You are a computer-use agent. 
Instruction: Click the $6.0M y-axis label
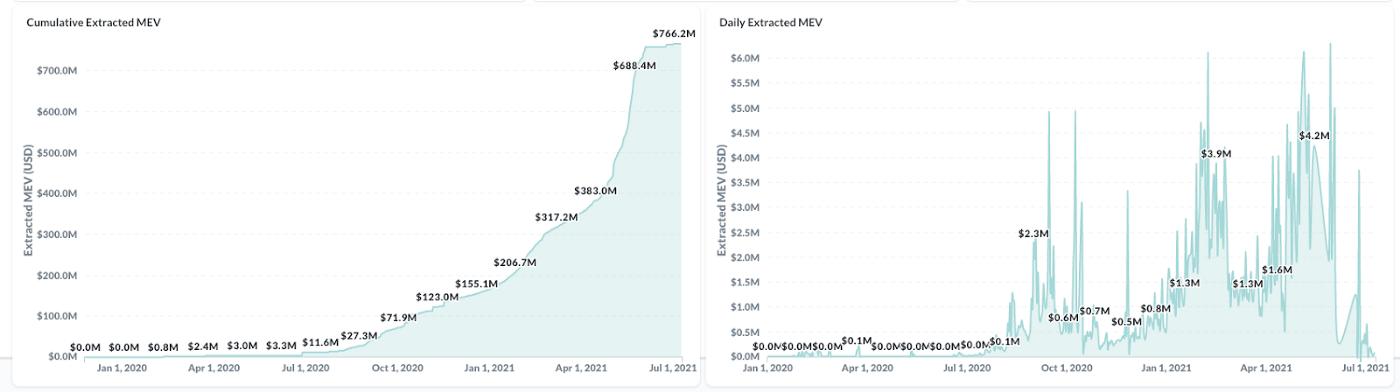(745, 58)
